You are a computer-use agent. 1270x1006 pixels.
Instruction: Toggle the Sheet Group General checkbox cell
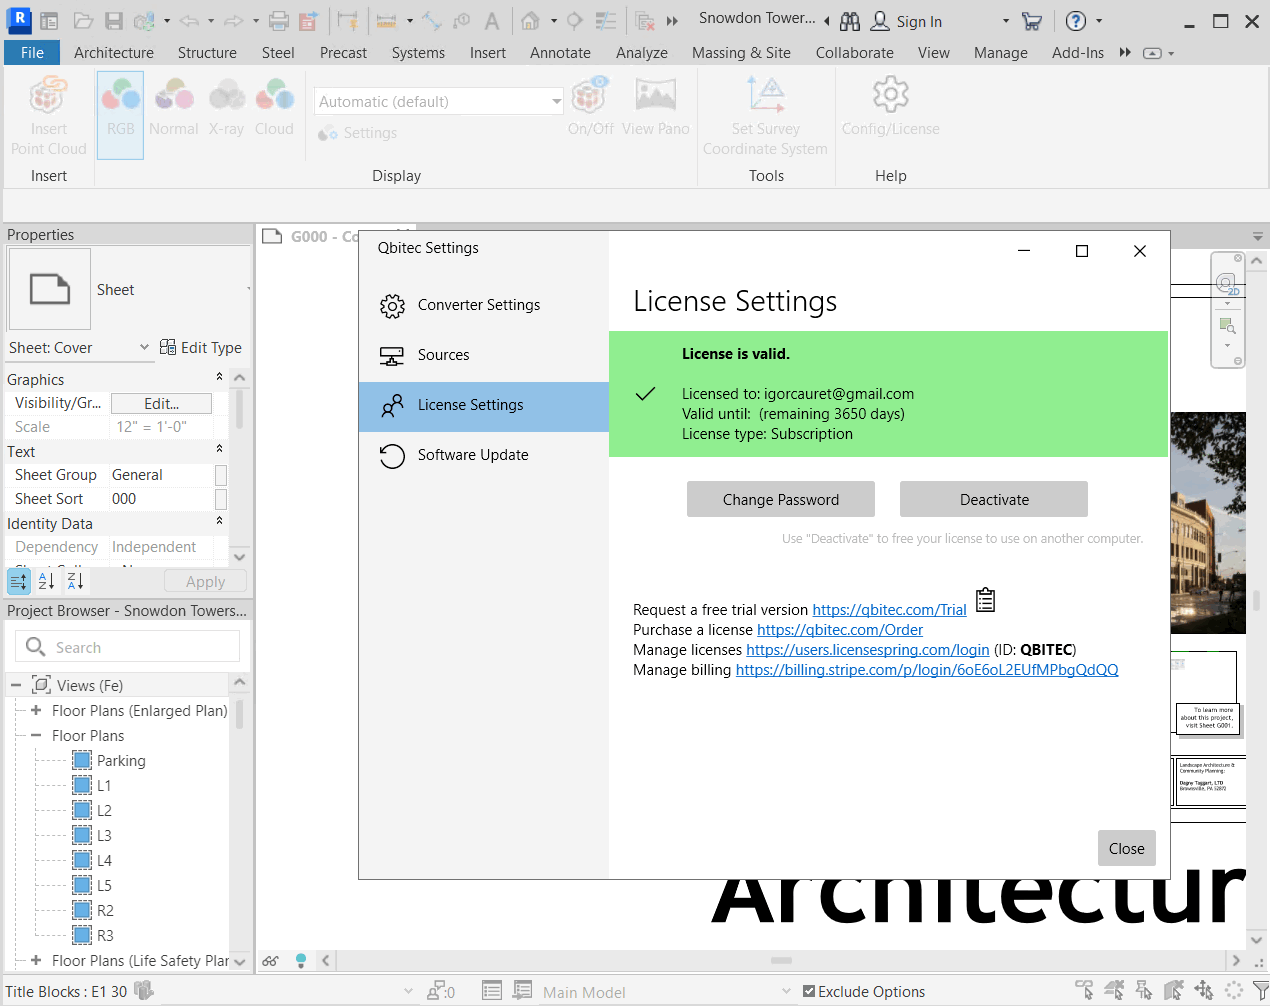221,475
